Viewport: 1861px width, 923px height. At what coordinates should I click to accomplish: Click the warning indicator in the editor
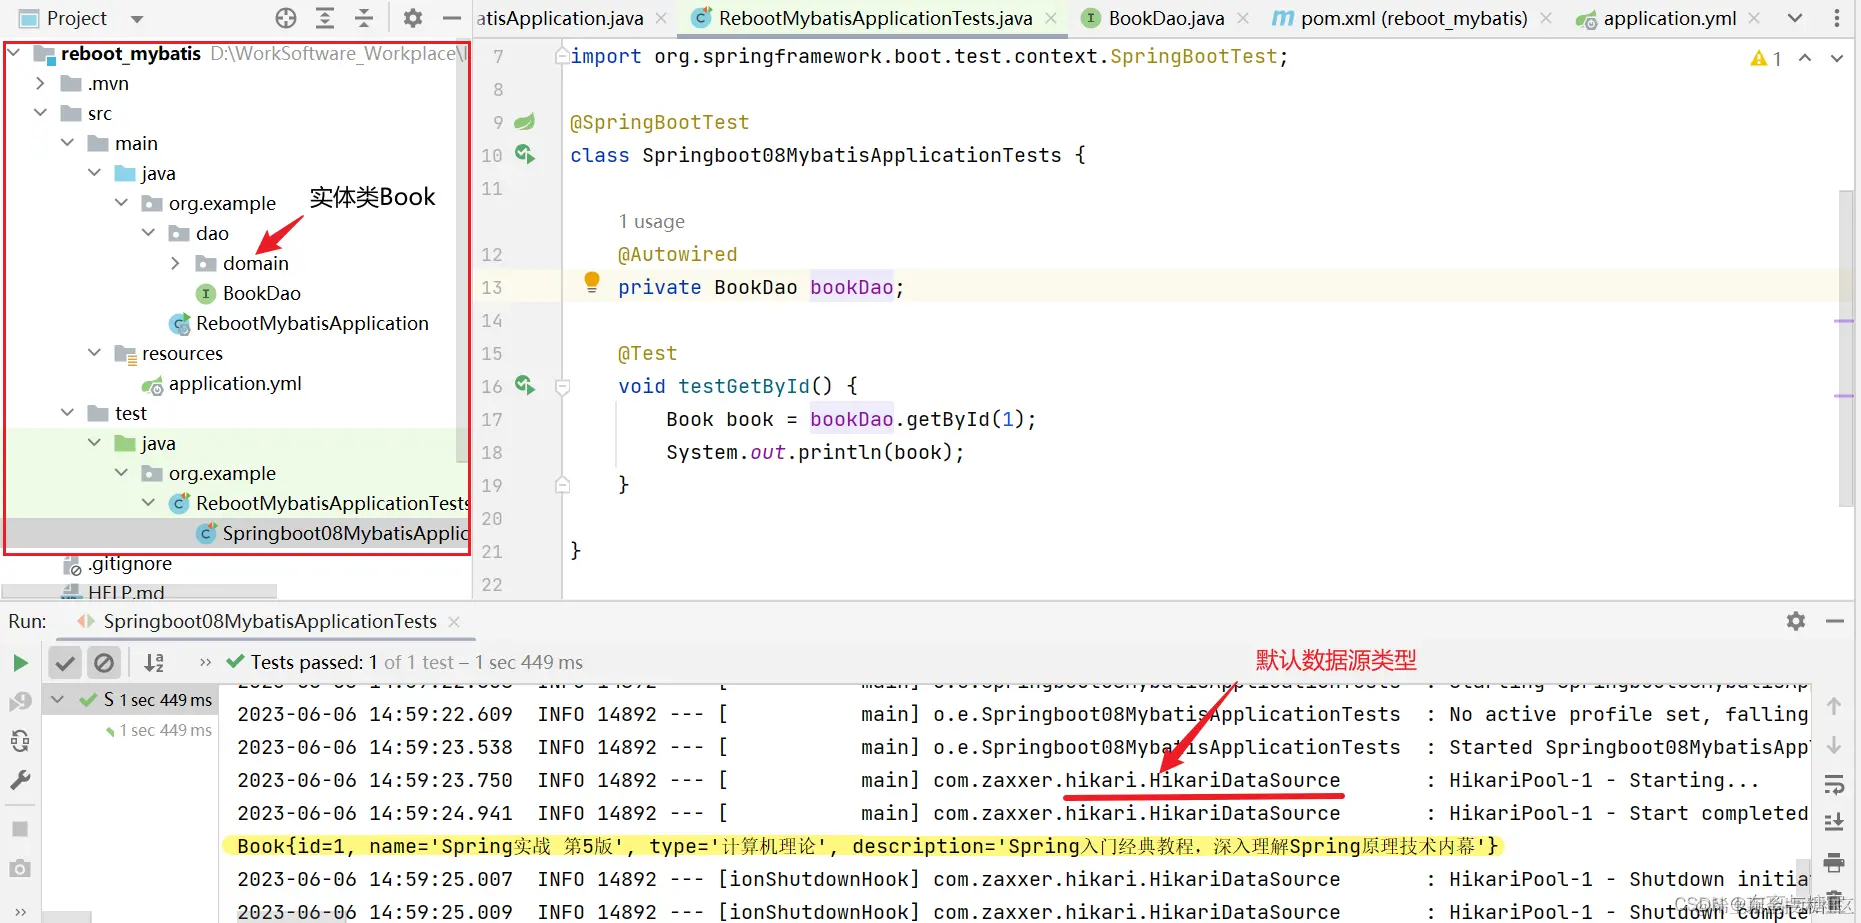pos(1766,59)
